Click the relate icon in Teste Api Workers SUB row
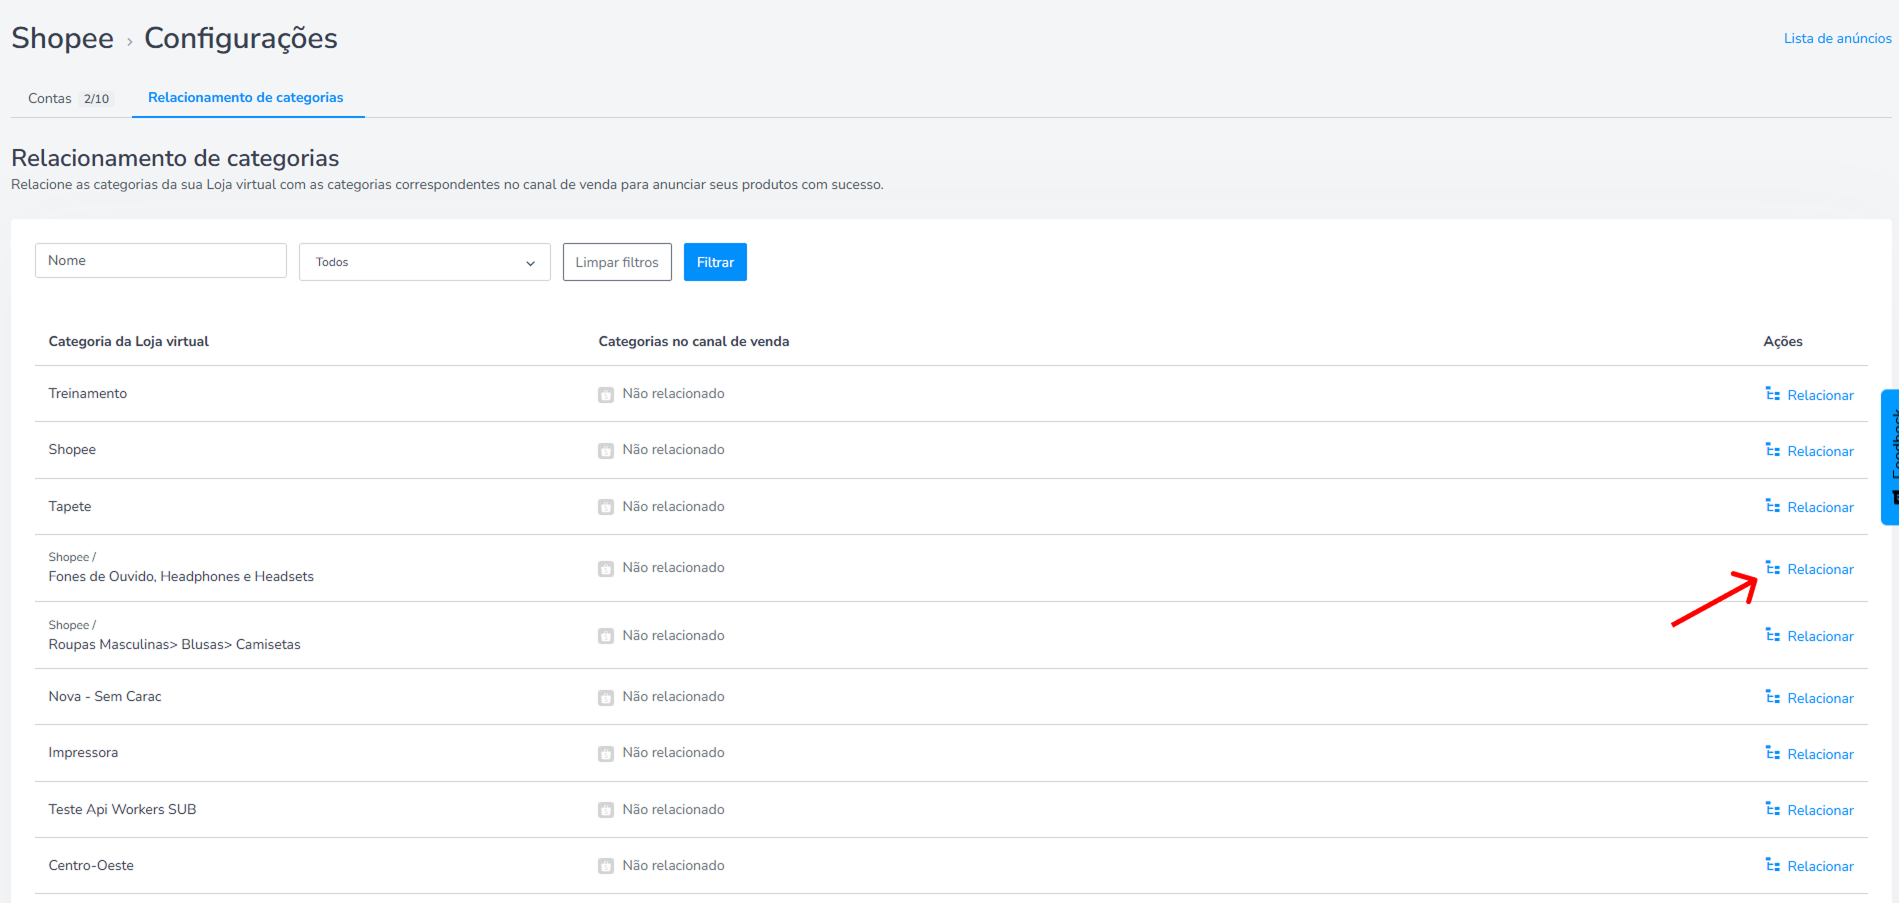Image resolution: width=1899 pixels, height=903 pixels. 1772,809
